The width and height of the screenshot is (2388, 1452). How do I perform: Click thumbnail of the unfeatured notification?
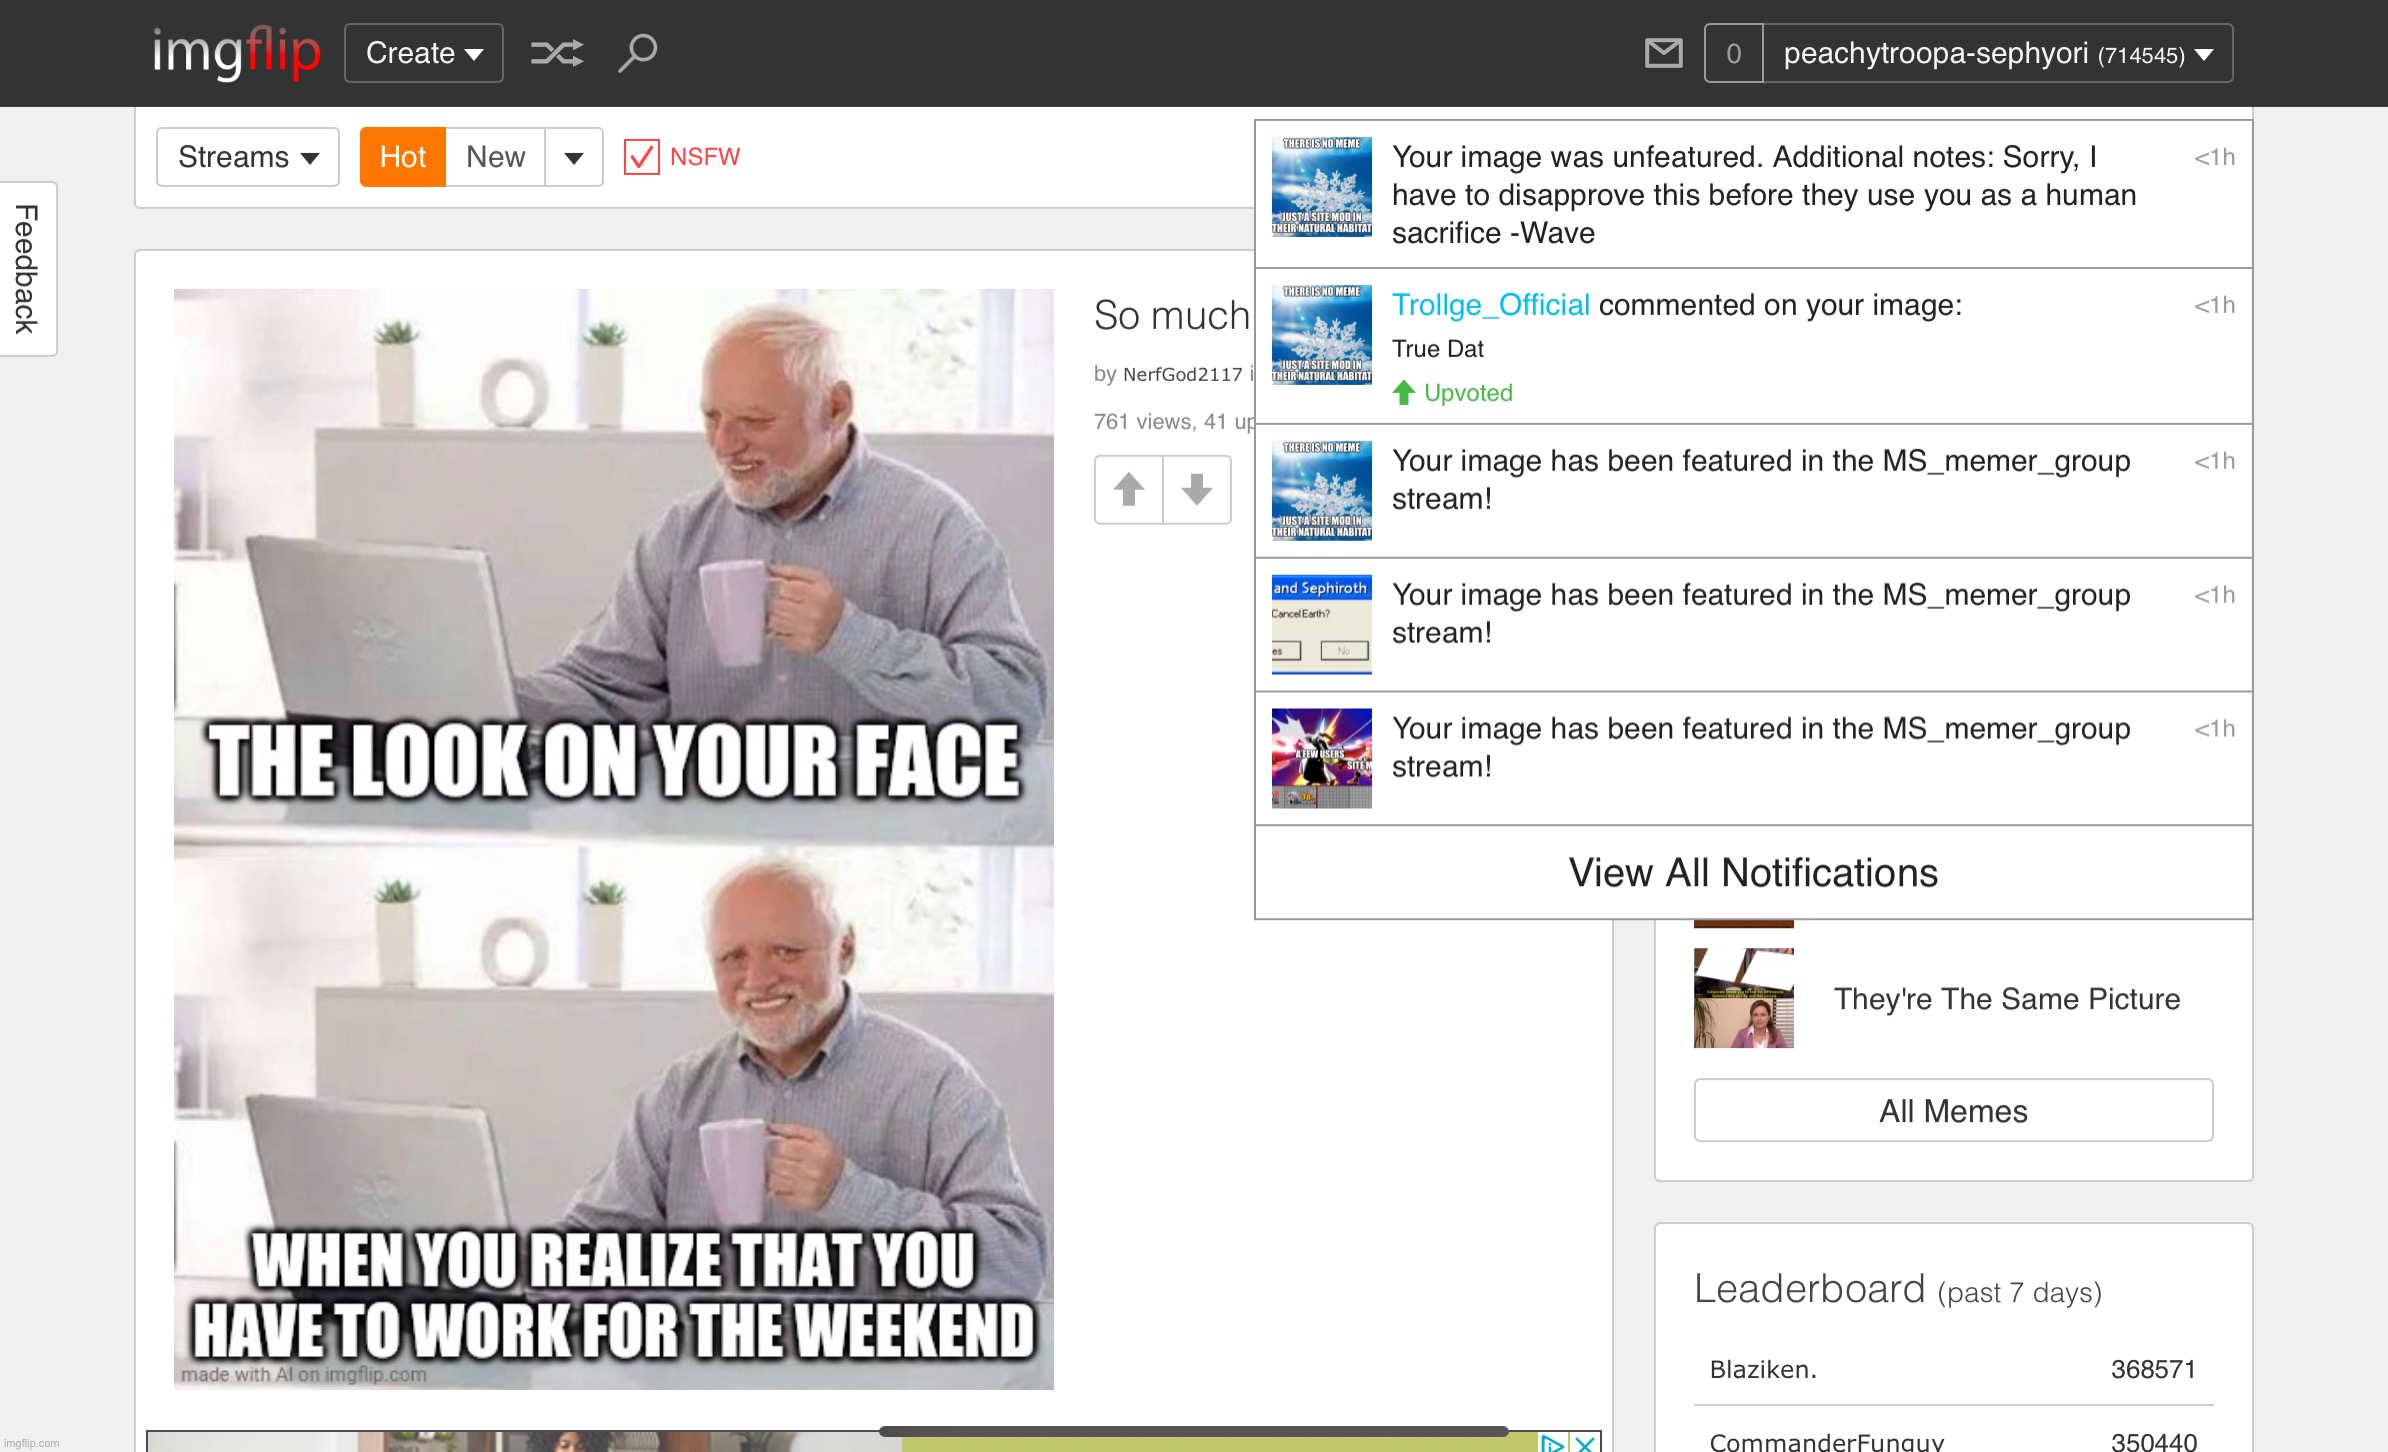(x=1322, y=187)
